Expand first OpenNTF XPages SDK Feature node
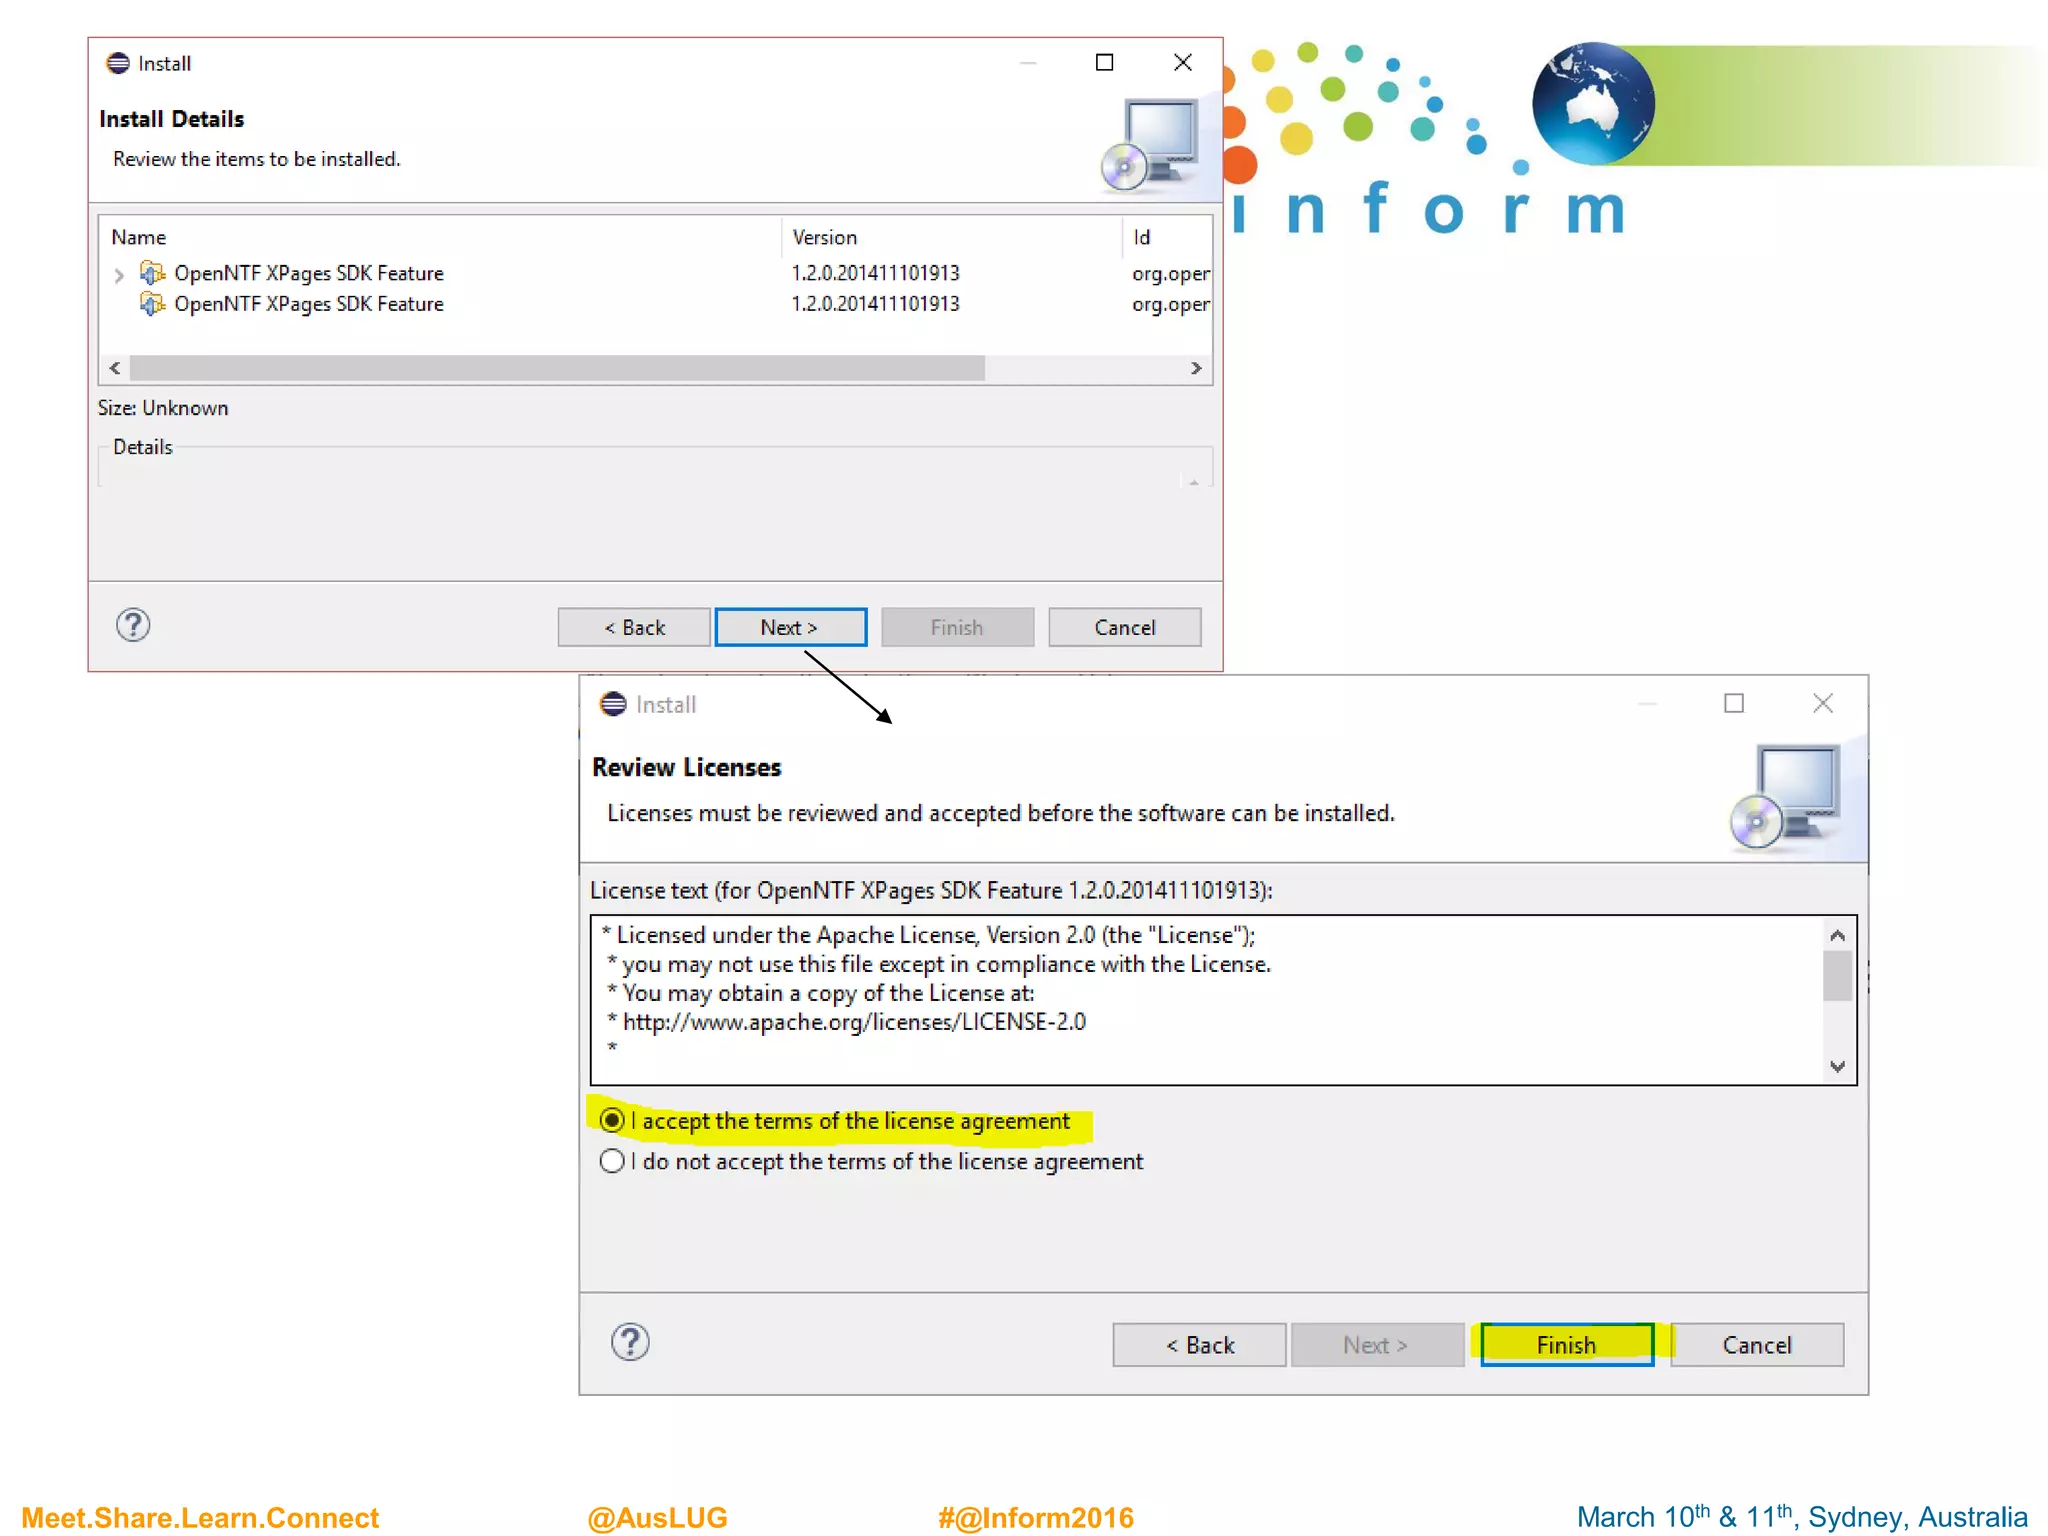Image resolution: width=2048 pixels, height=1536 pixels. [119, 274]
